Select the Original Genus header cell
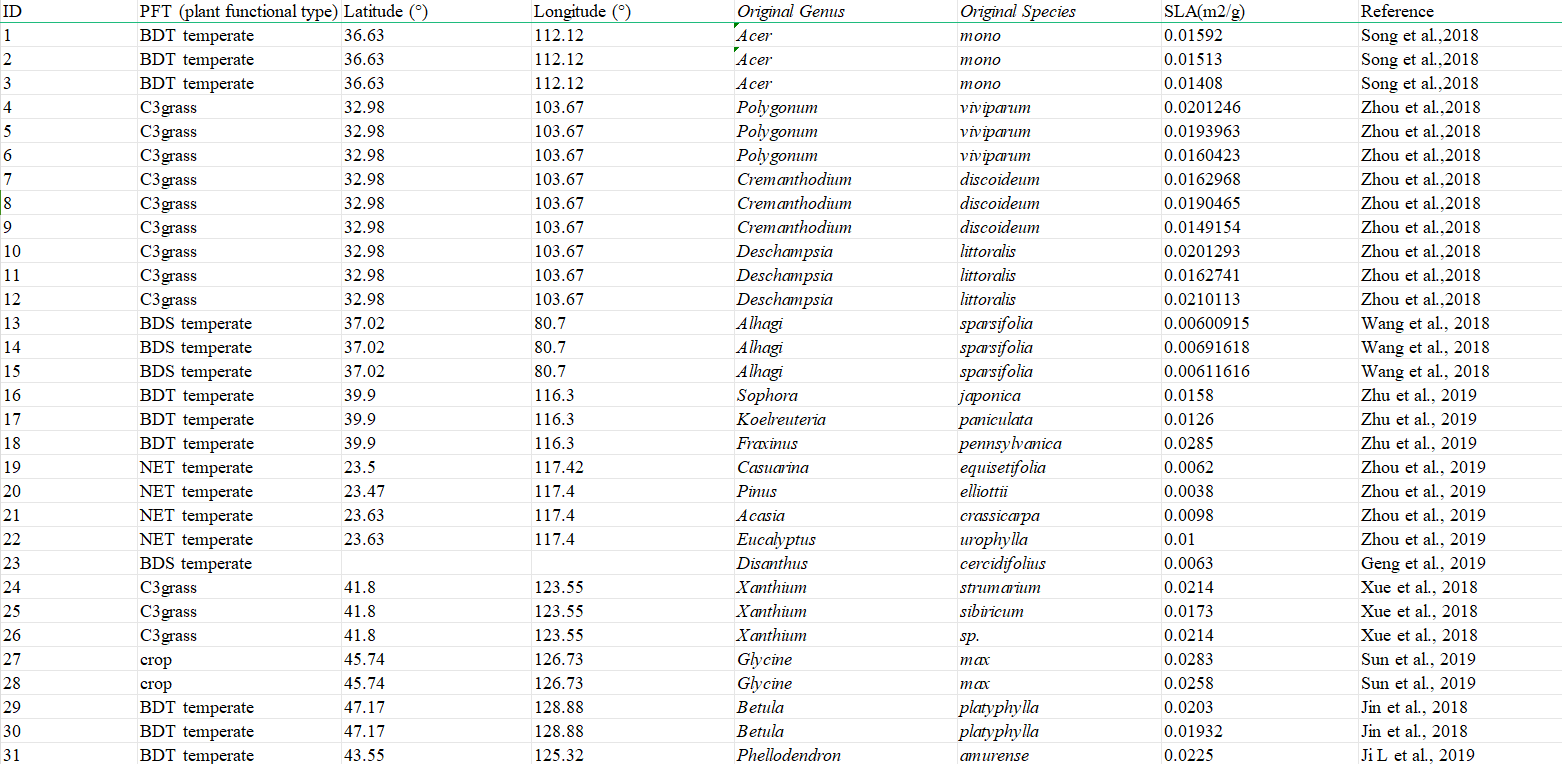1562x764 pixels. pyautogui.click(x=790, y=12)
